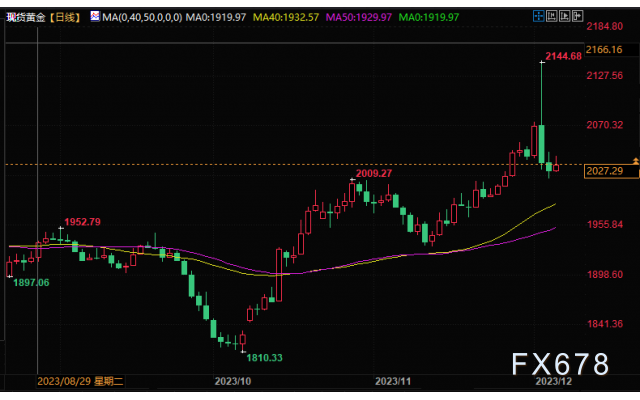640x400 pixels.
Task: Click the lowest candle at 1810.33
Action: click(x=243, y=340)
